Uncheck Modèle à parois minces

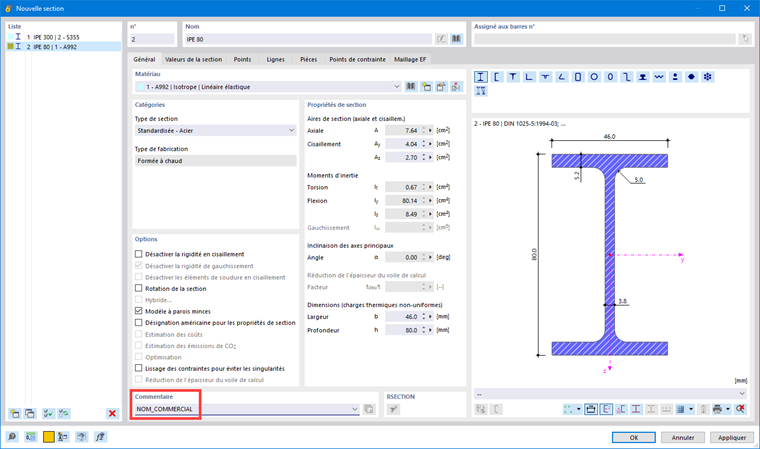click(x=139, y=311)
